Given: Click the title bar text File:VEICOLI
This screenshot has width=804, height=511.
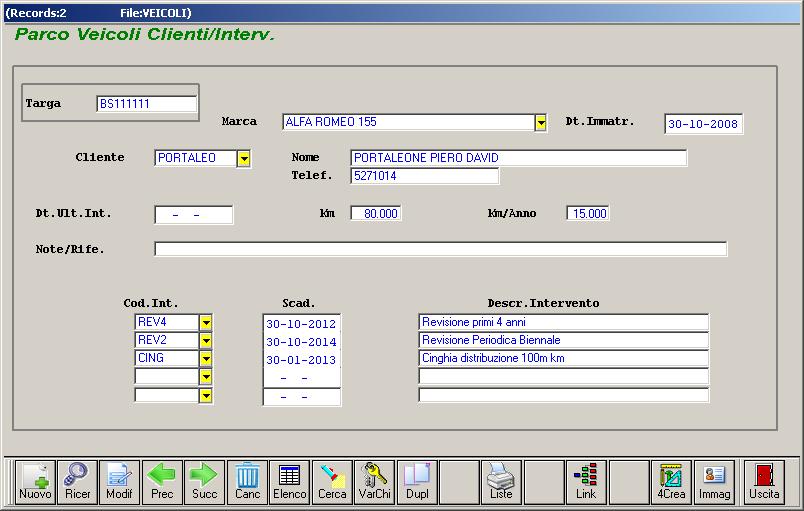Looking at the screenshot, I should [x=155, y=13].
